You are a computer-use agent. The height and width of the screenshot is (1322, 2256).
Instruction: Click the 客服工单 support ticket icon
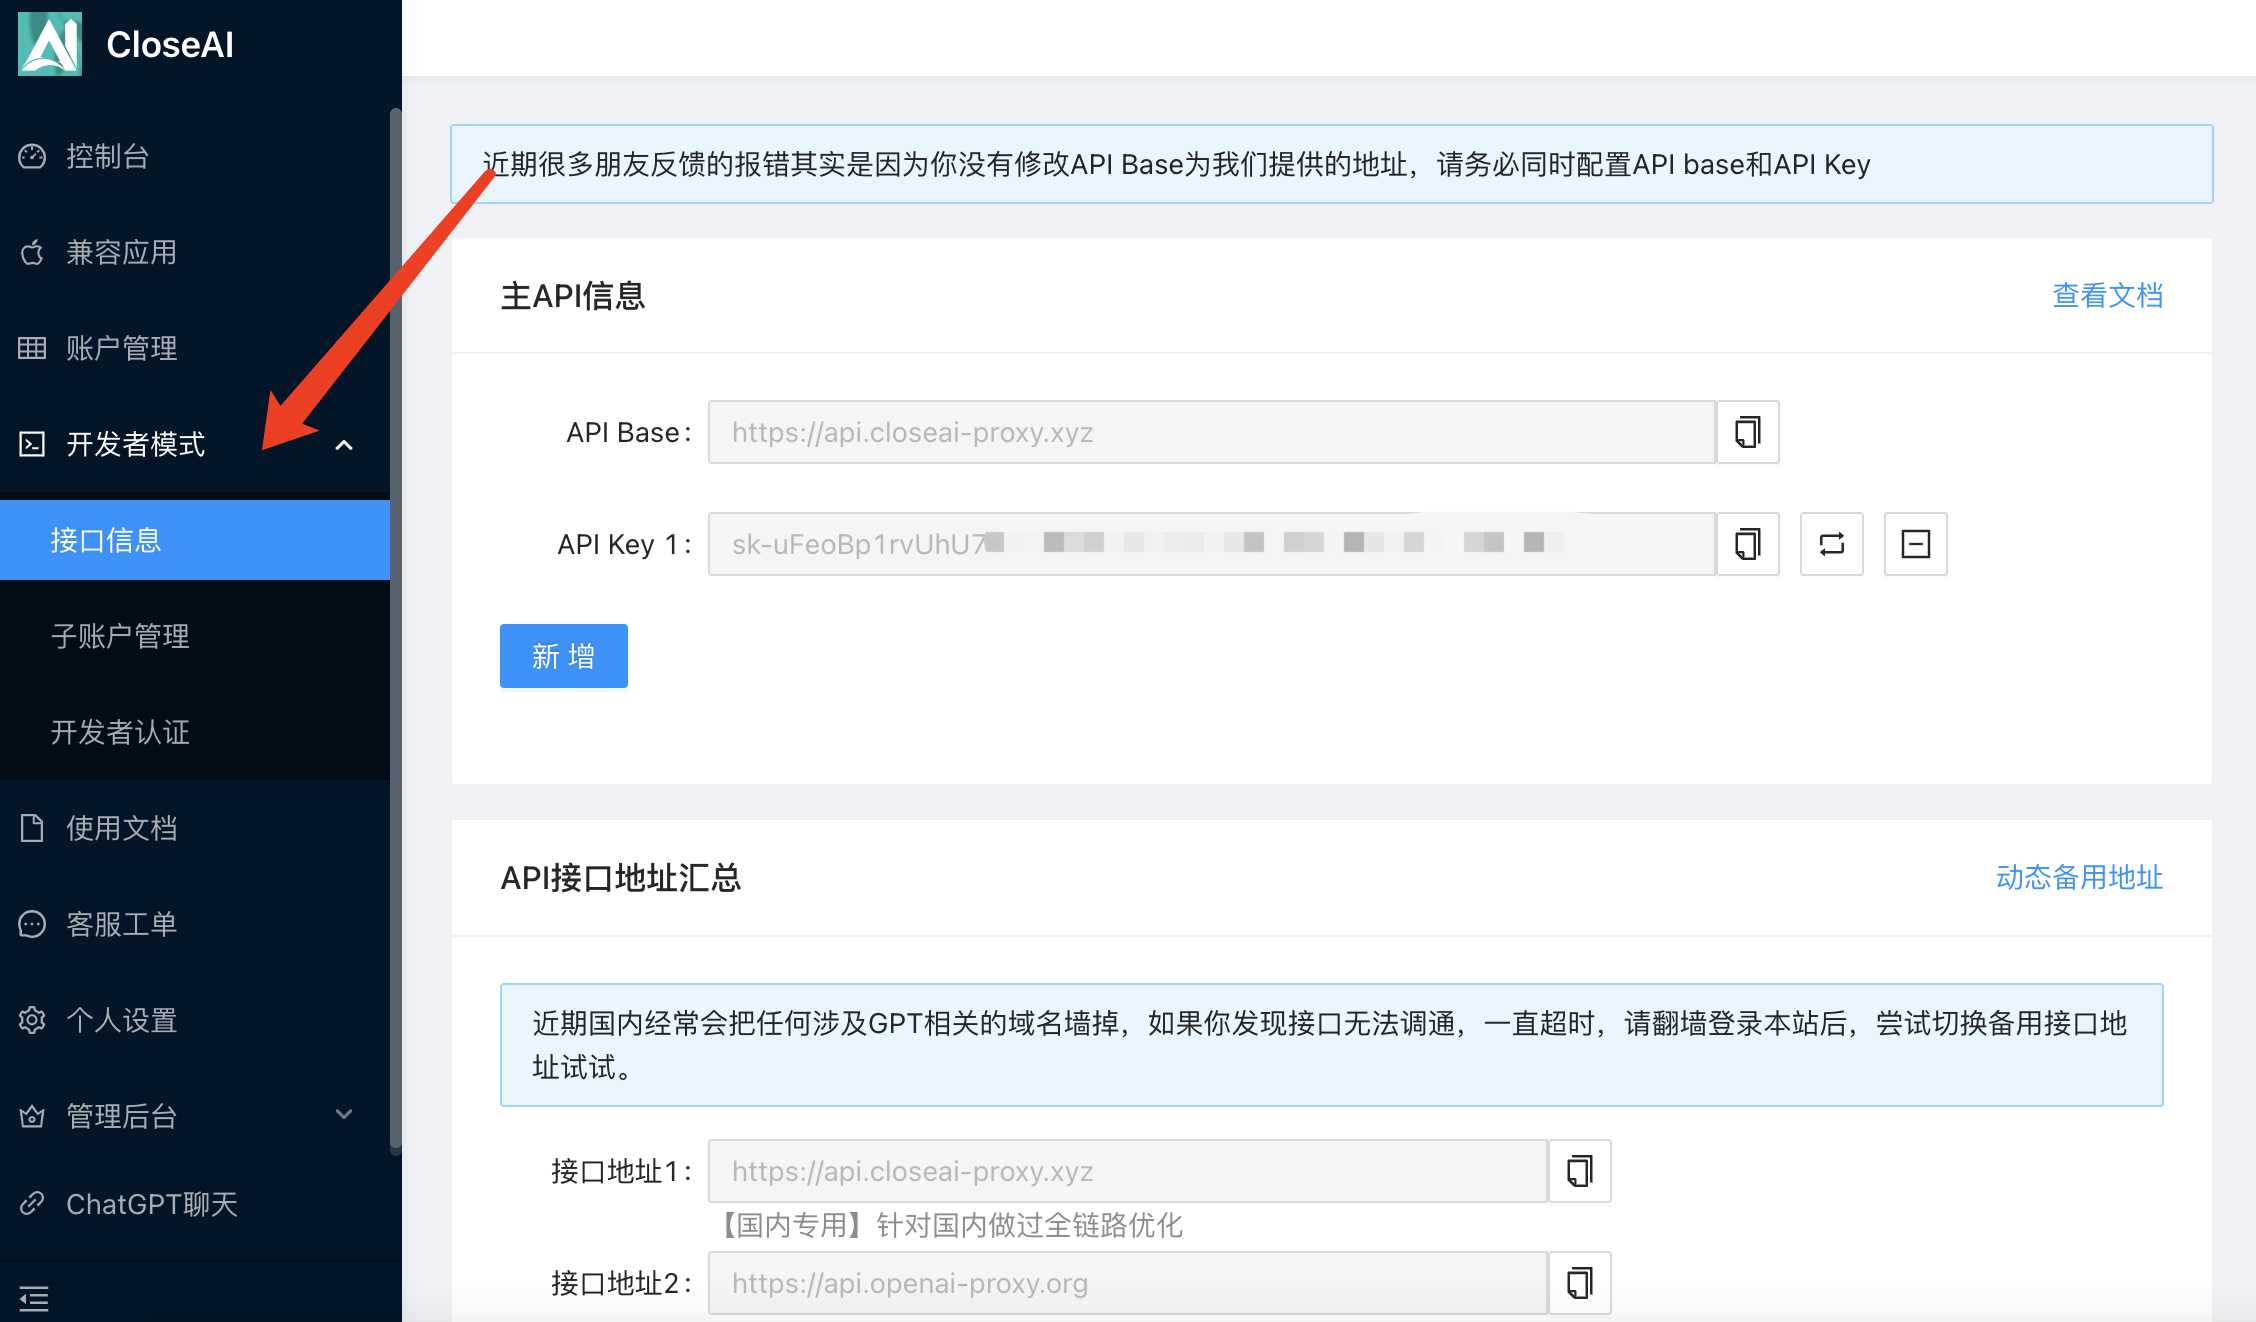(x=32, y=923)
